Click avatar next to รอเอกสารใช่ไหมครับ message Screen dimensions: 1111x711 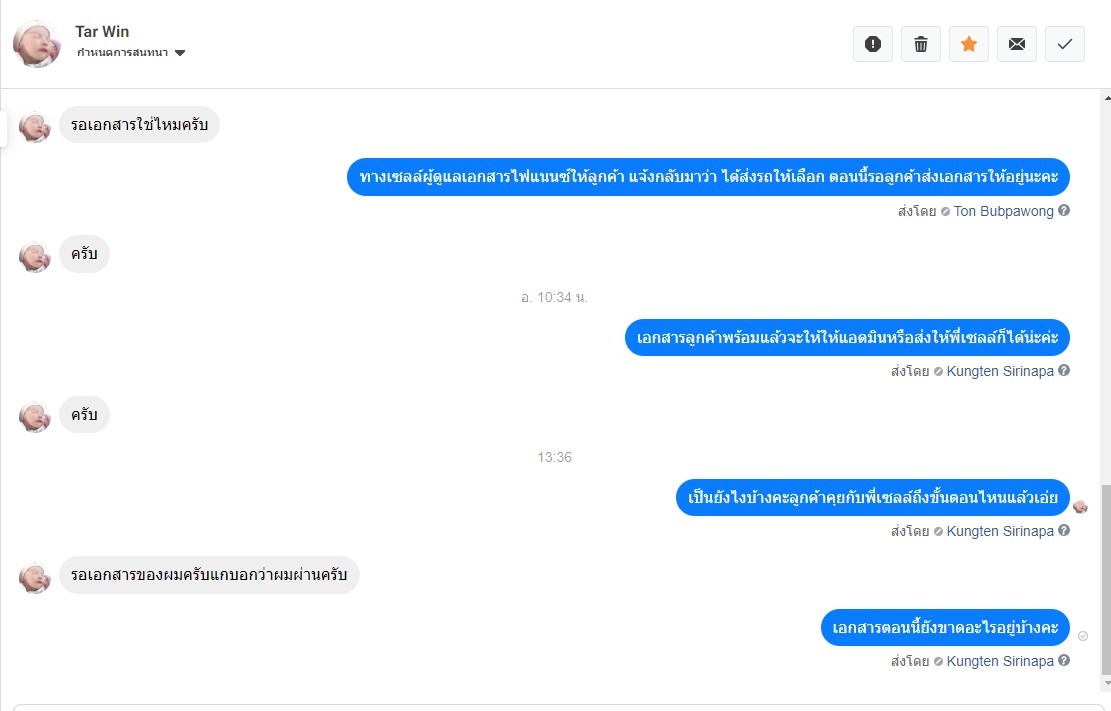[34, 127]
